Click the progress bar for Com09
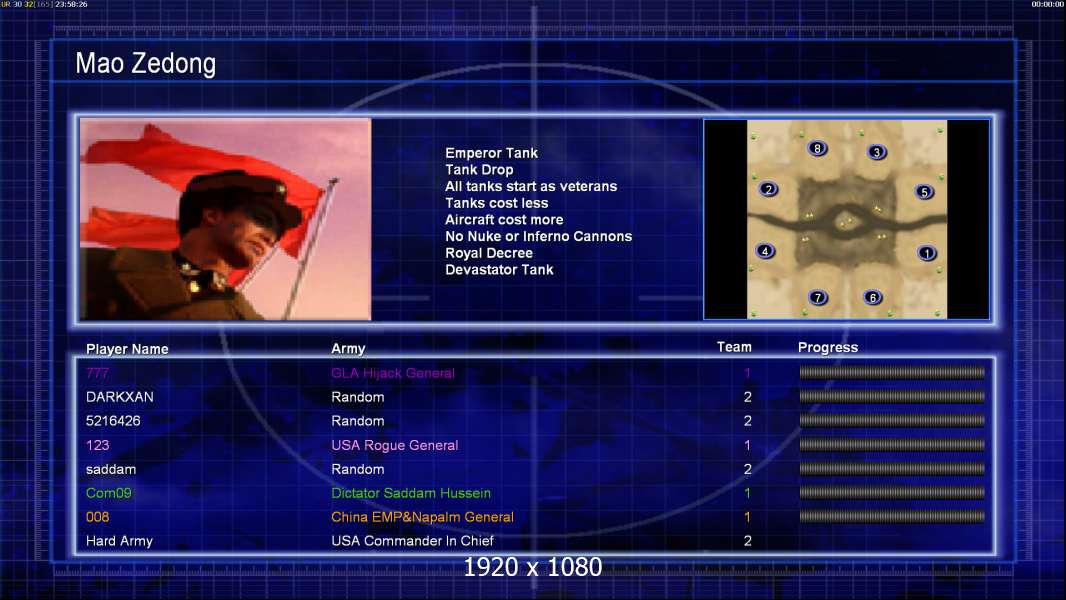Image resolution: width=1066 pixels, height=600 pixels. [x=892, y=493]
